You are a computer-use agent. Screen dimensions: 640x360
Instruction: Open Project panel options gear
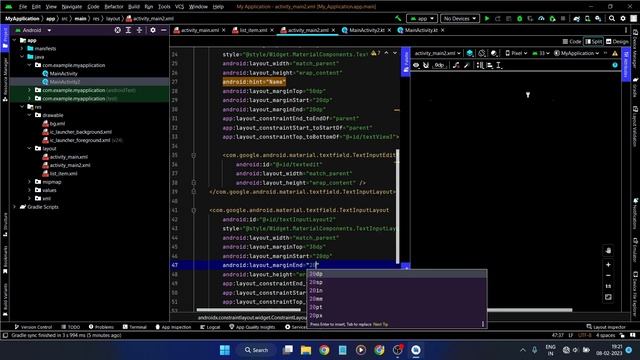click(153, 30)
